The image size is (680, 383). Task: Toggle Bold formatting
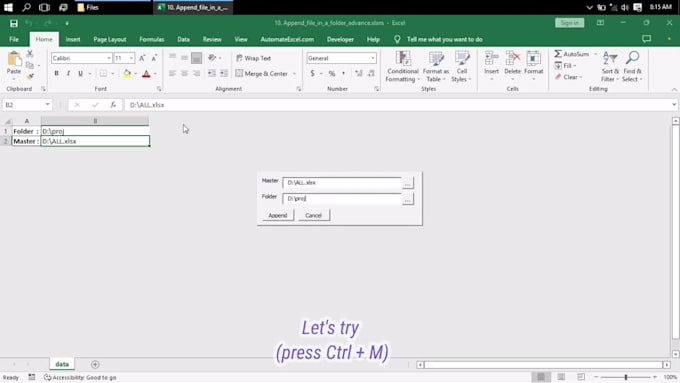pyautogui.click(x=56, y=74)
